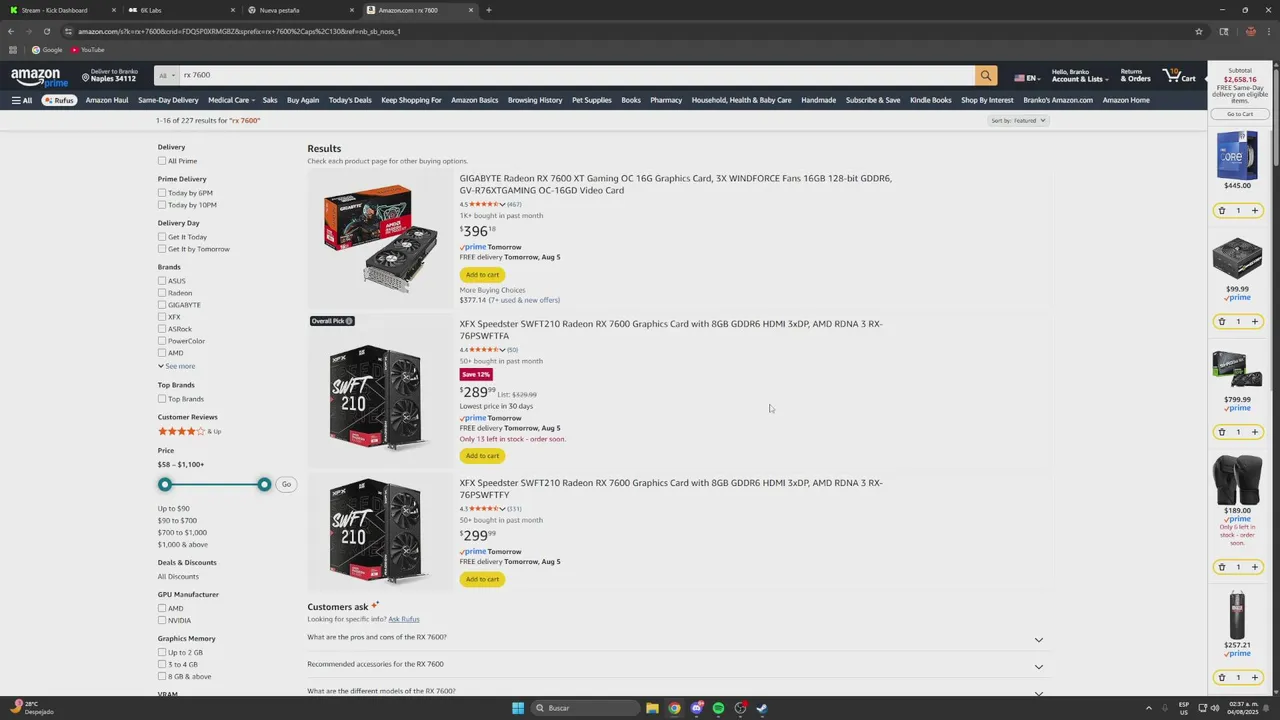Tick the All Prime checkbox
Viewport: 1280px width, 720px height.
162,161
